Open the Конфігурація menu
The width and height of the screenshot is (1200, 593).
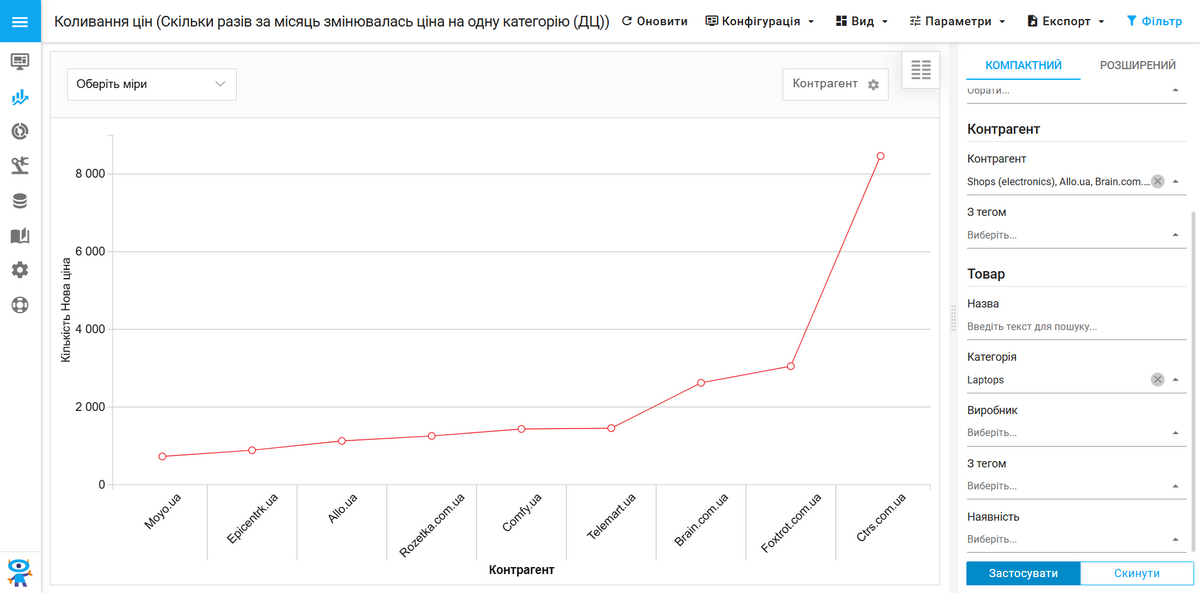(759, 21)
